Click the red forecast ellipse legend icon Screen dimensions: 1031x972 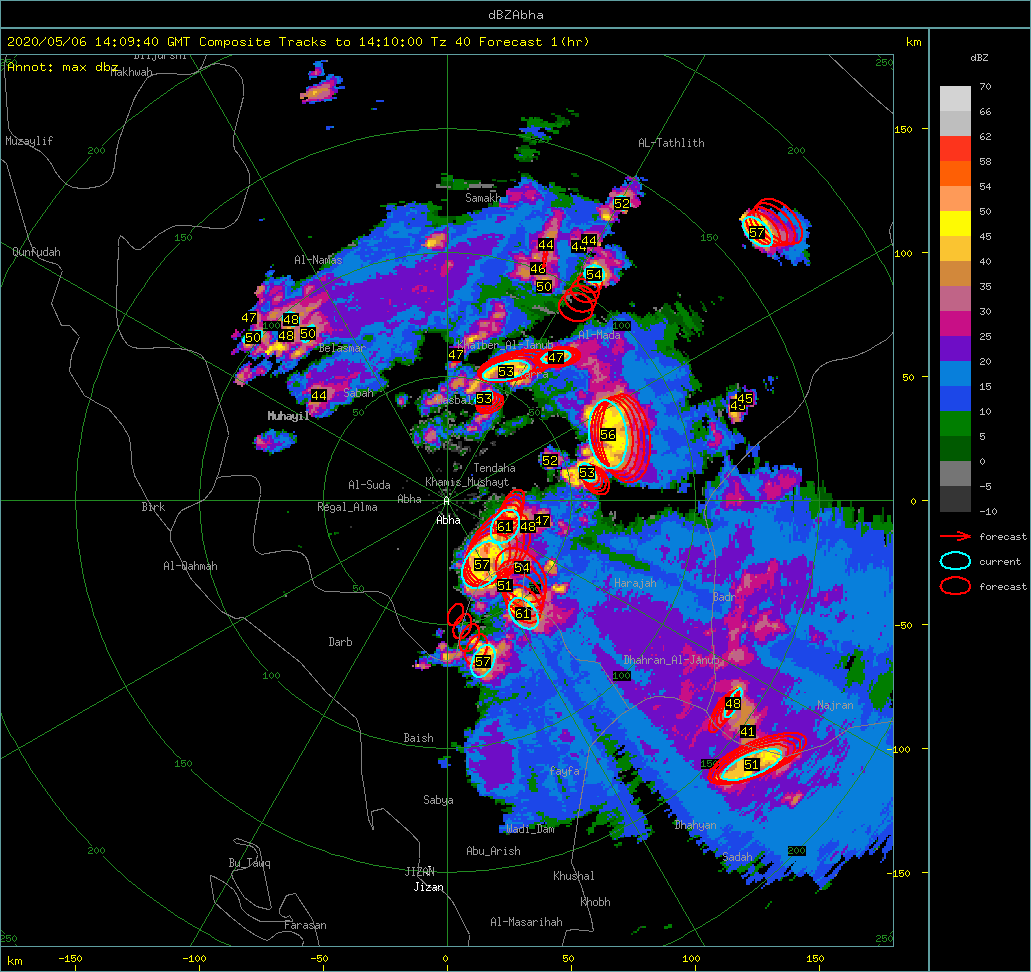point(956,586)
